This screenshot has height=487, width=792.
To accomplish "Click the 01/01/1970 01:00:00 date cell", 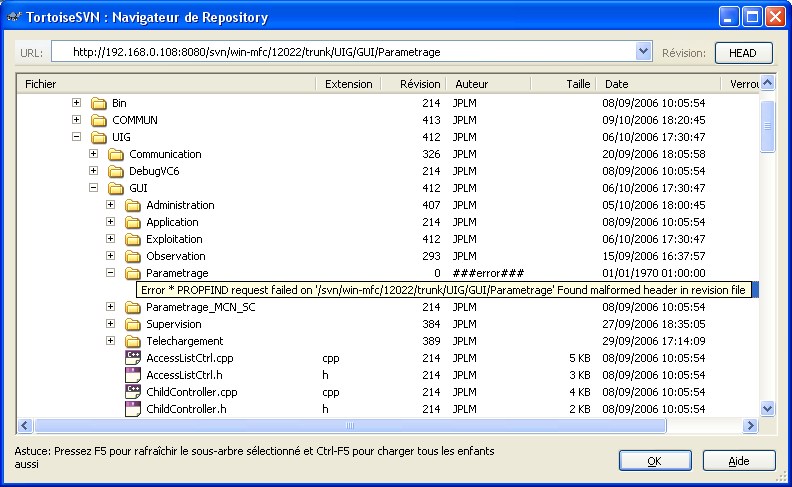I will [x=654, y=273].
